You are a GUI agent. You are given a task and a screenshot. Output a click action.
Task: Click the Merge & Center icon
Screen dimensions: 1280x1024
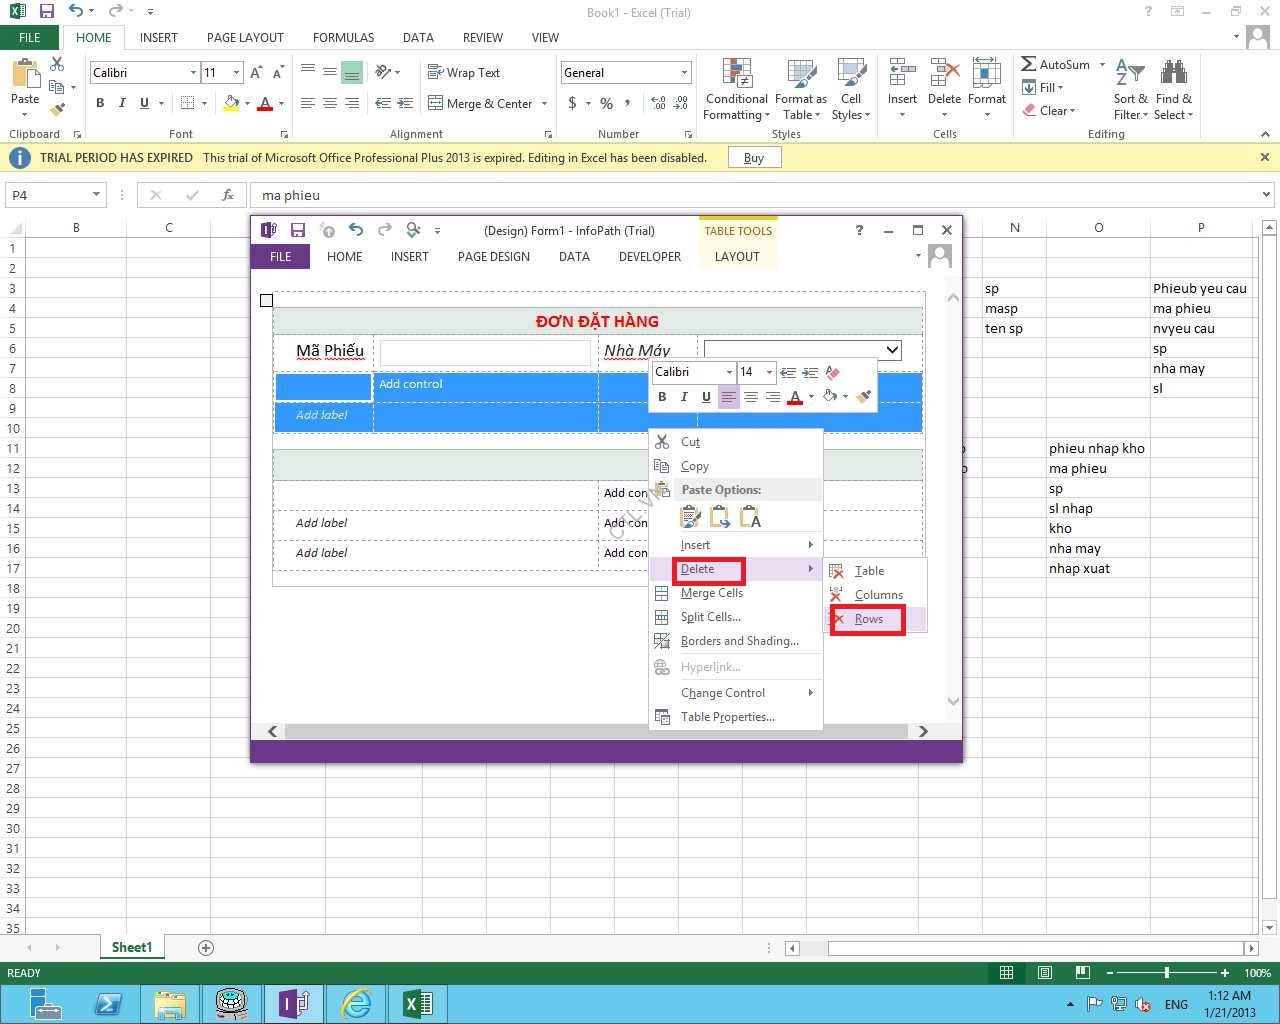436,103
